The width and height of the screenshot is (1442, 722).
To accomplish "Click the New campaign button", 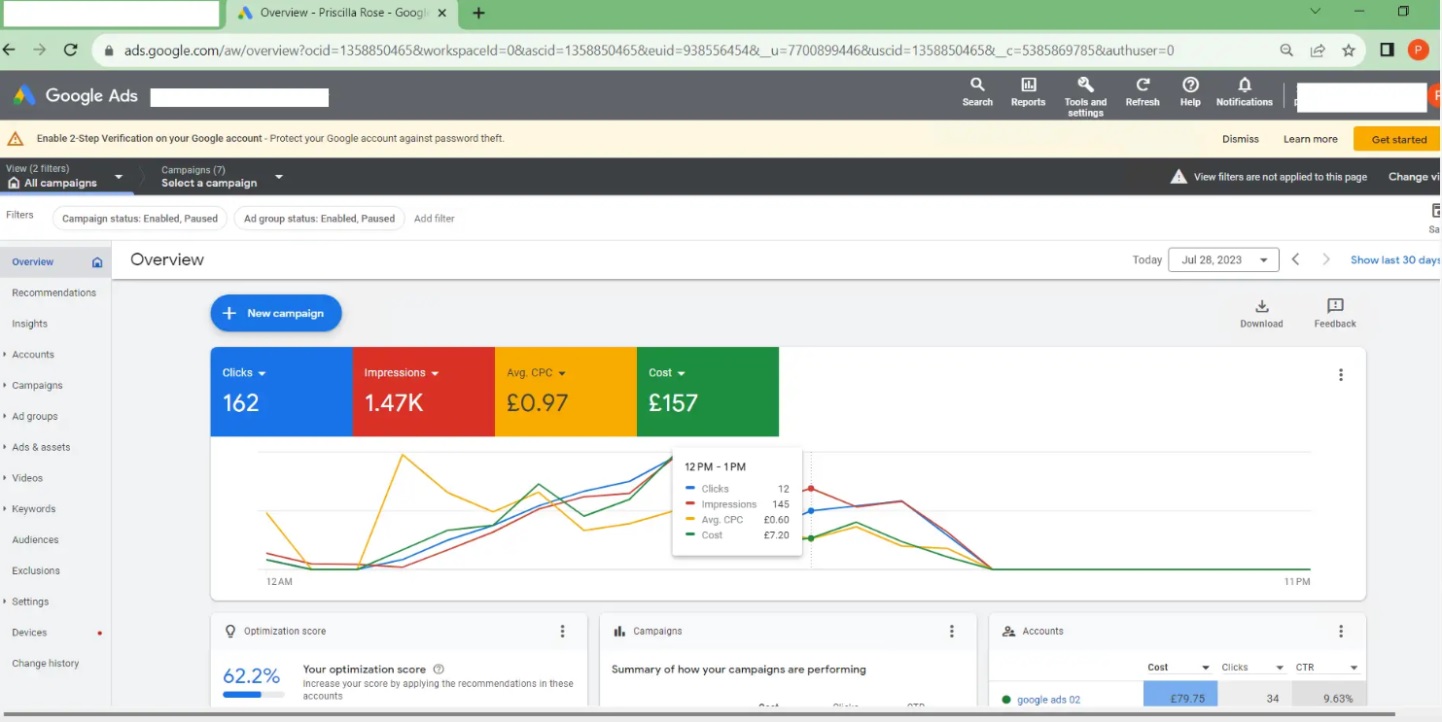I will 276,313.
